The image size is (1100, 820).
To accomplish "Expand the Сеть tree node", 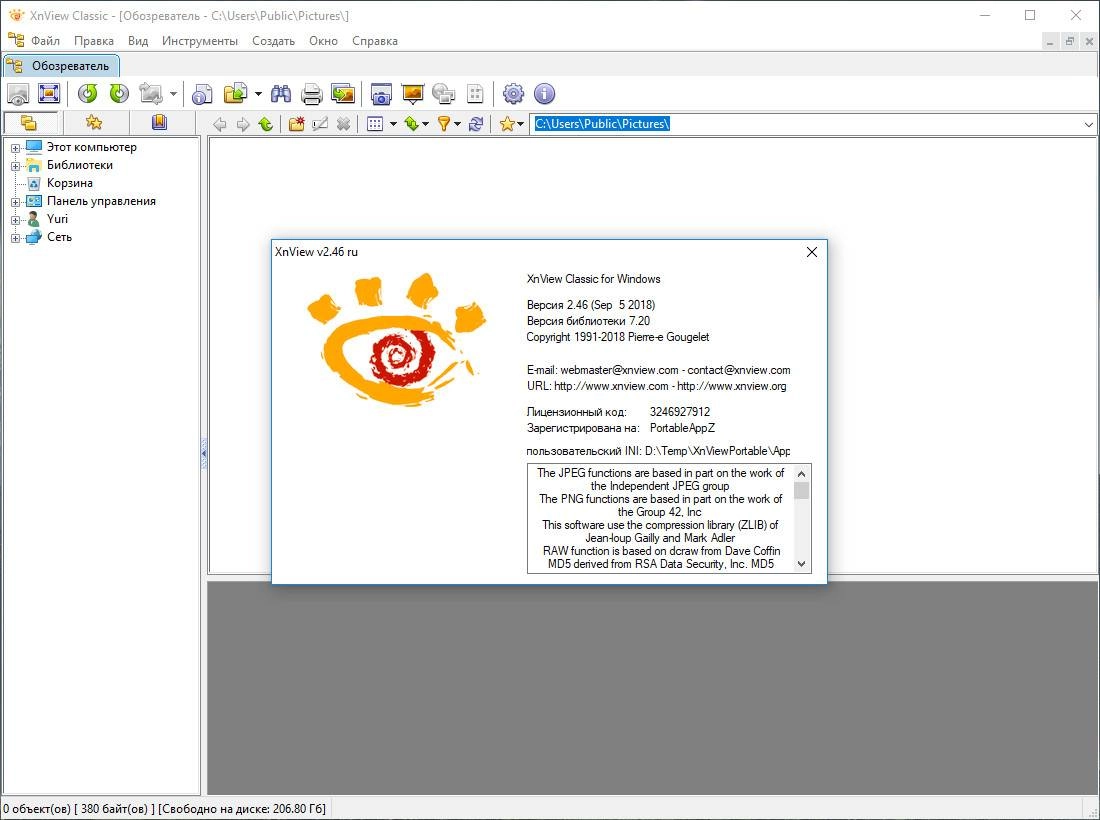I will [15, 238].
